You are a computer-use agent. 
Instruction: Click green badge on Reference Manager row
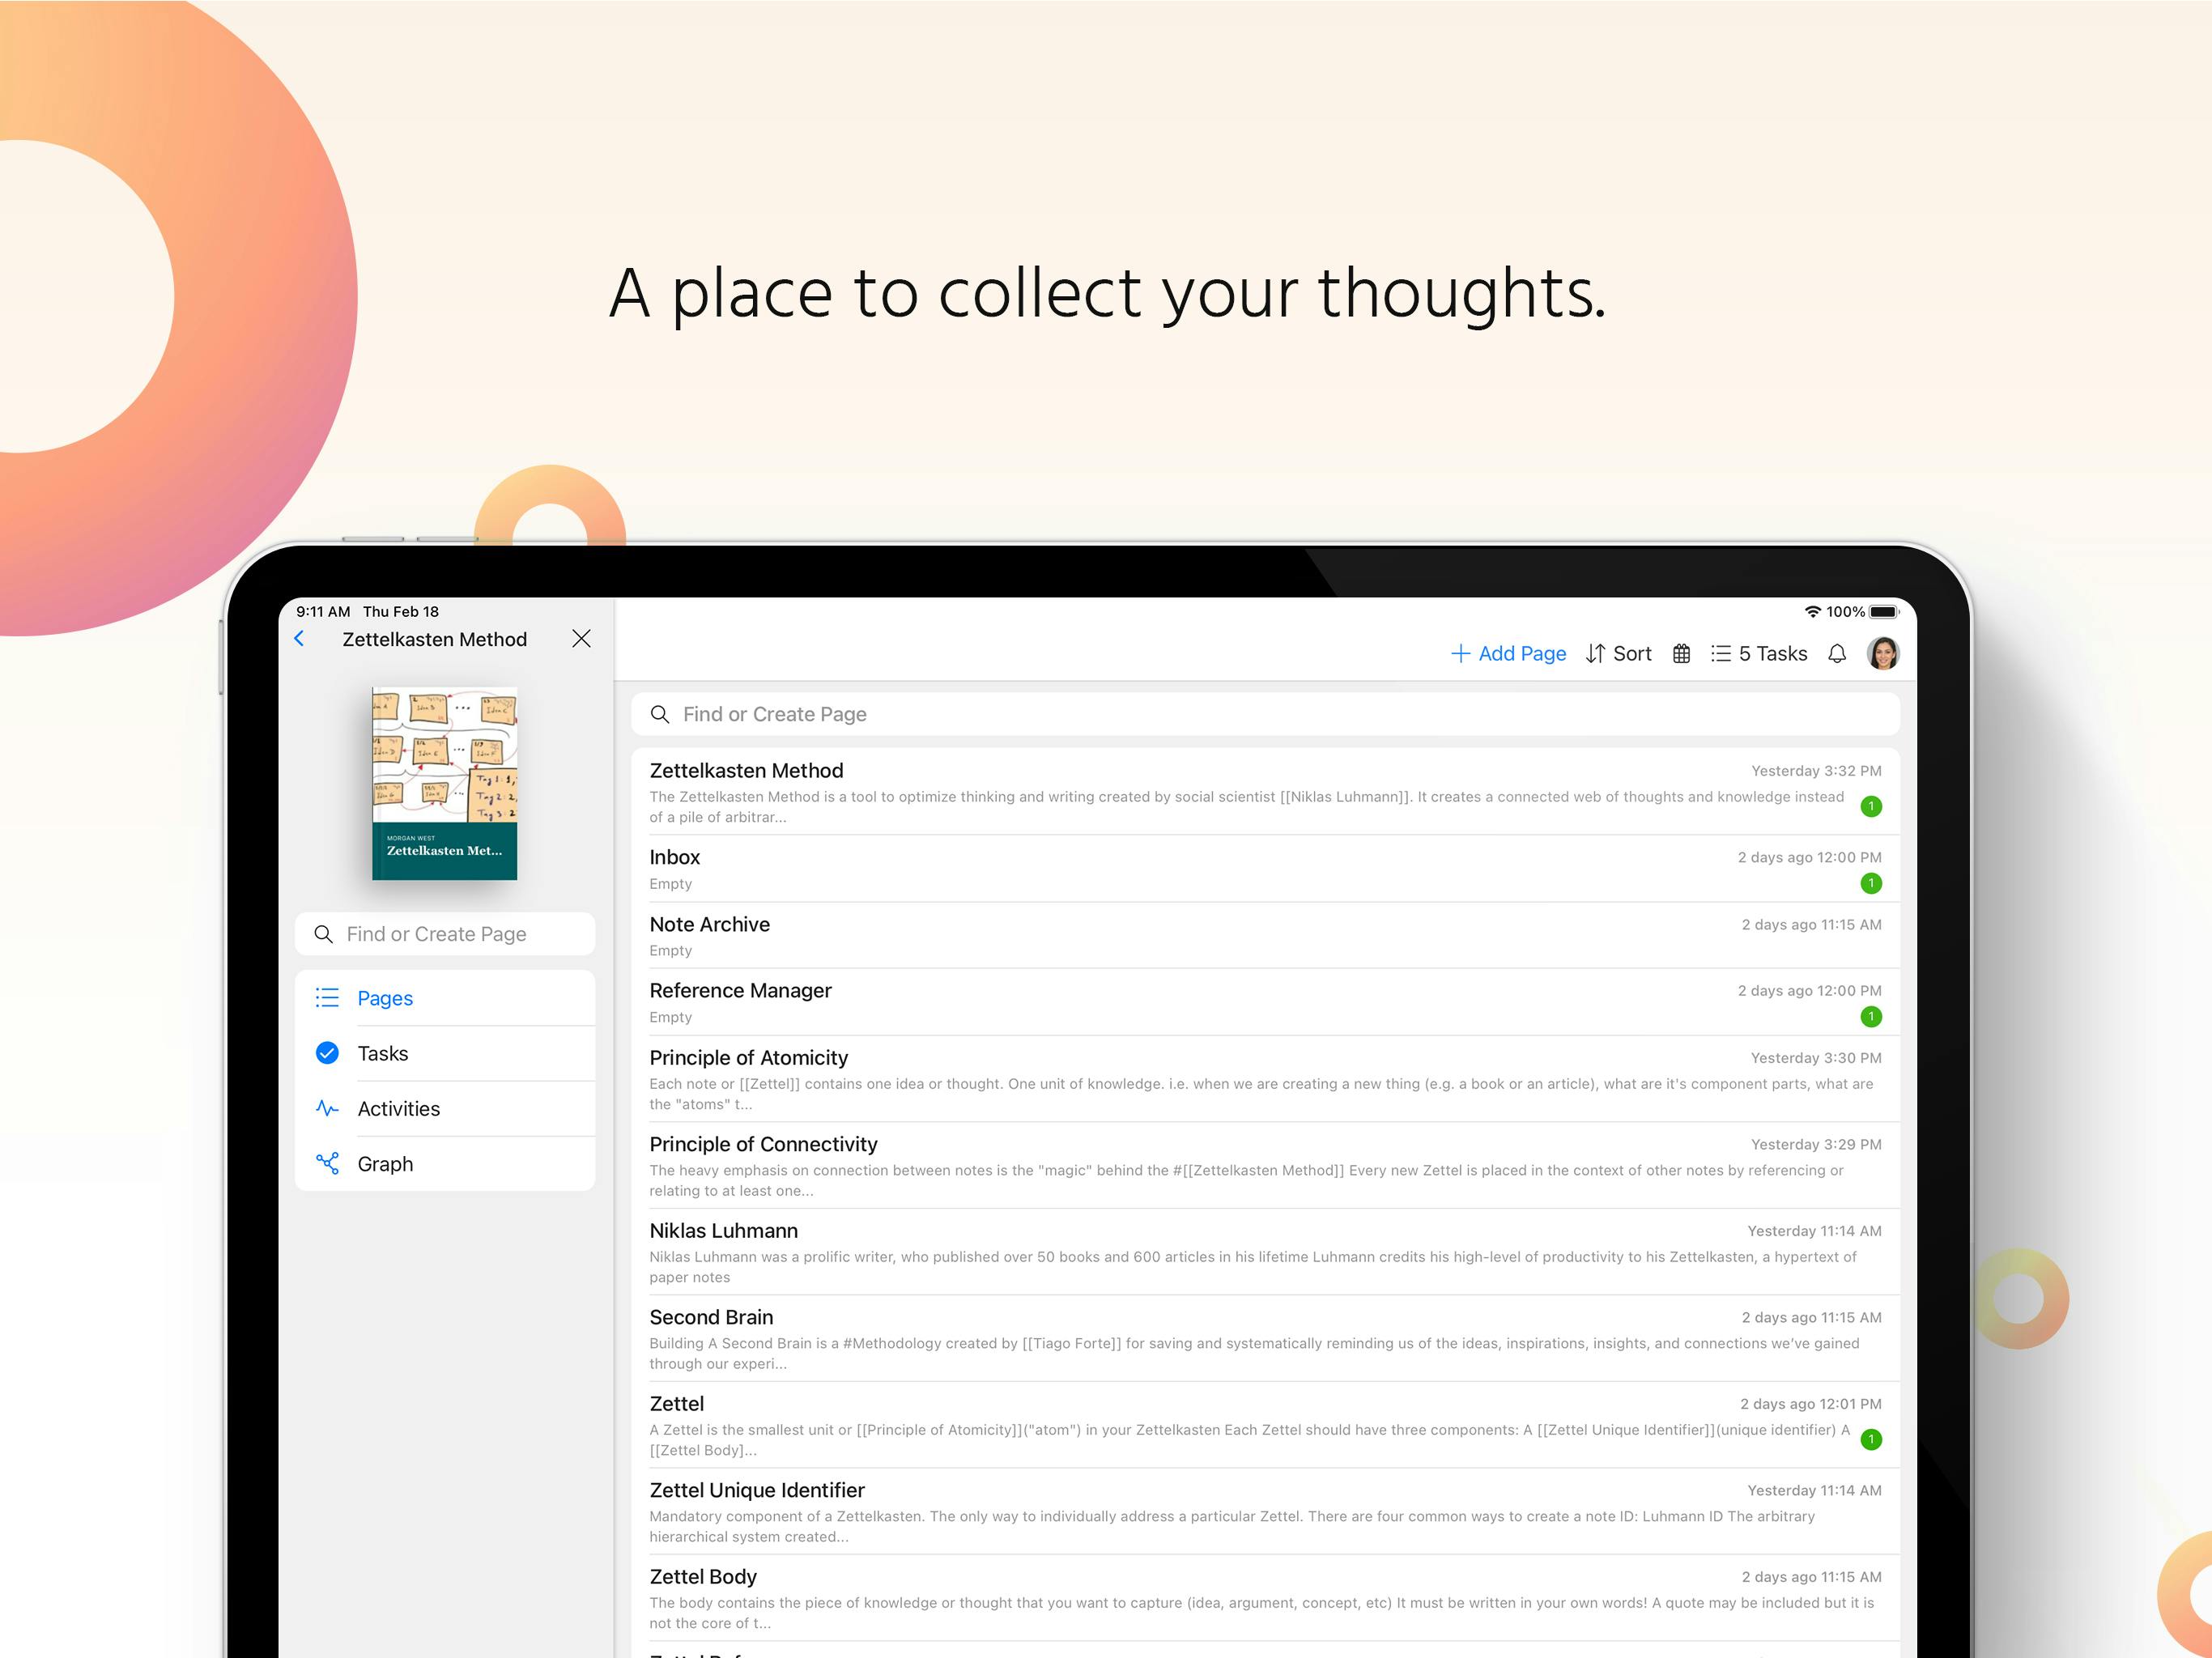1871,1017
